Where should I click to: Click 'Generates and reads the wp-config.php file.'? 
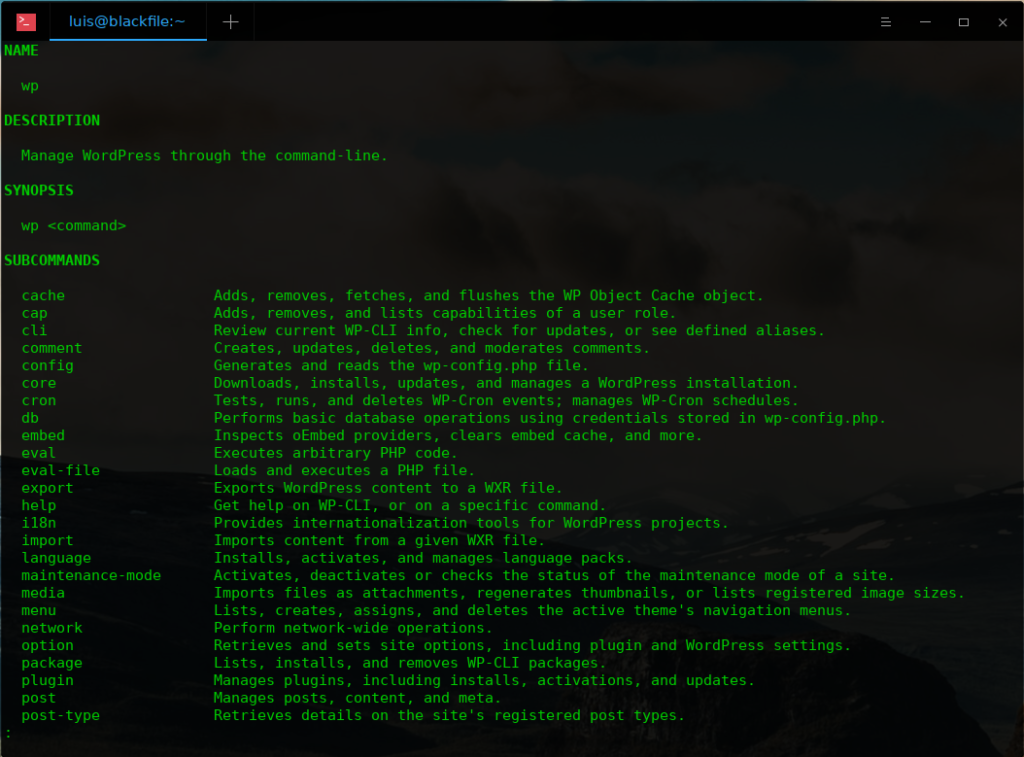(x=401, y=366)
